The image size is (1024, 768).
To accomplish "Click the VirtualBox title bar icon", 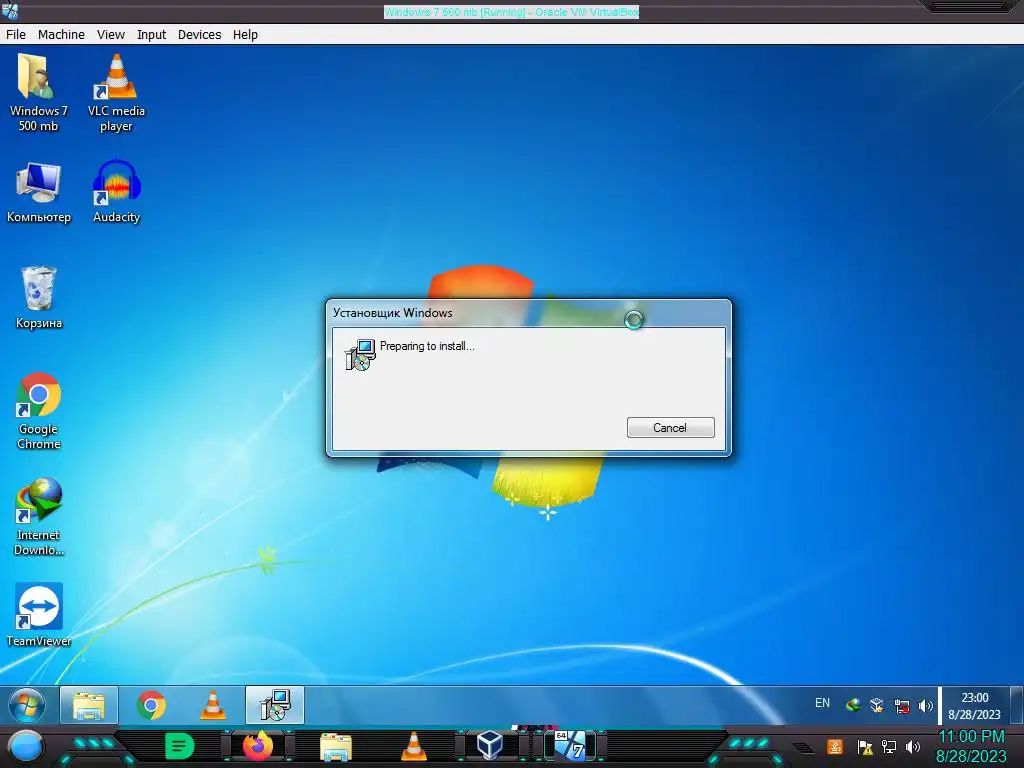I will coord(10,10).
